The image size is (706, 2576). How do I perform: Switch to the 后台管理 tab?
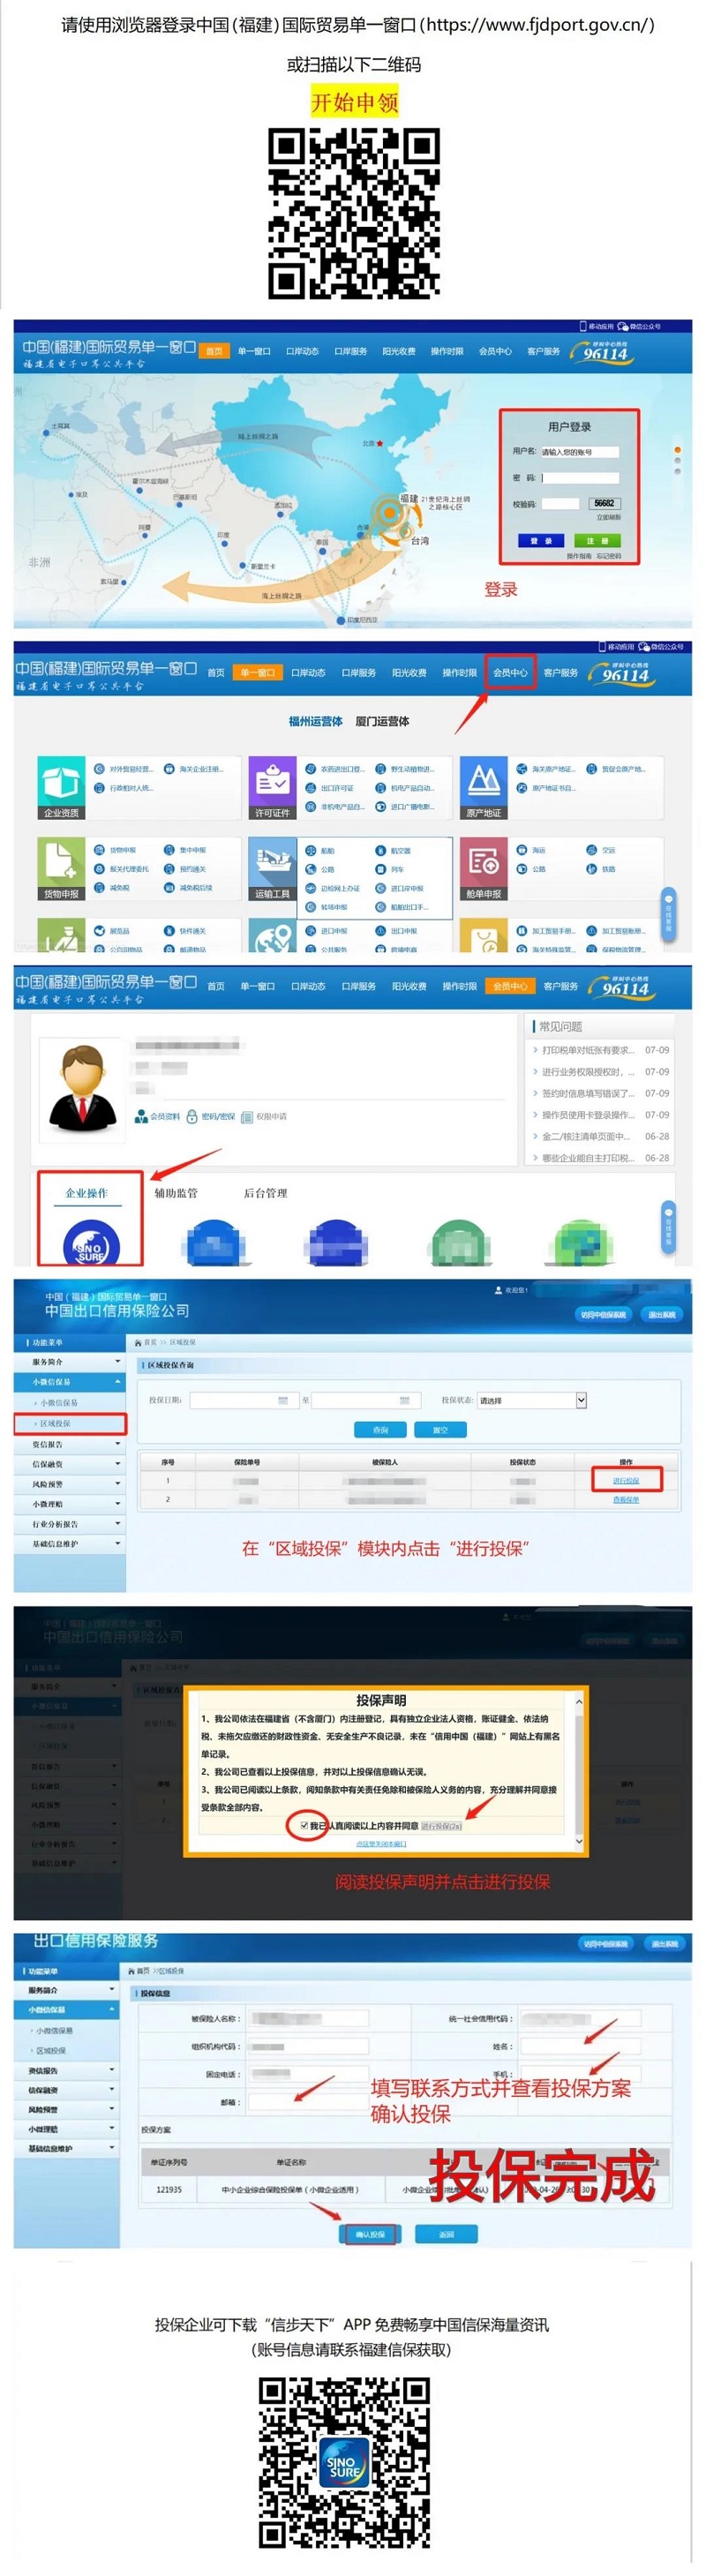pyautogui.click(x=265, y=1193)
